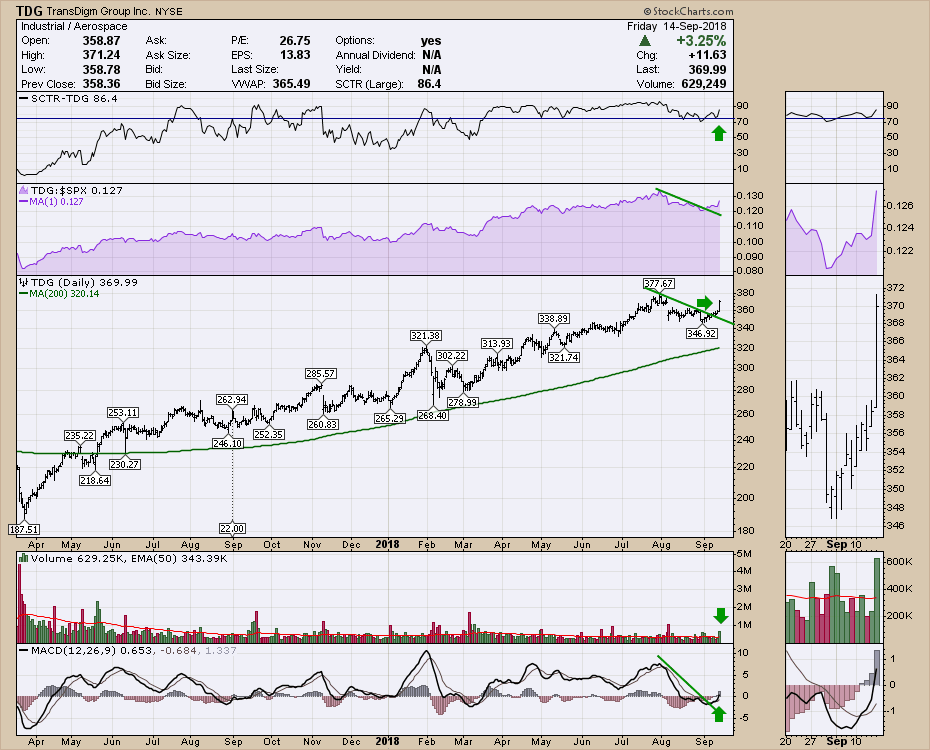This screenshot has height=750, width=930.
Task: Click the 260.83 price label
Action: [x=323, y=425]
